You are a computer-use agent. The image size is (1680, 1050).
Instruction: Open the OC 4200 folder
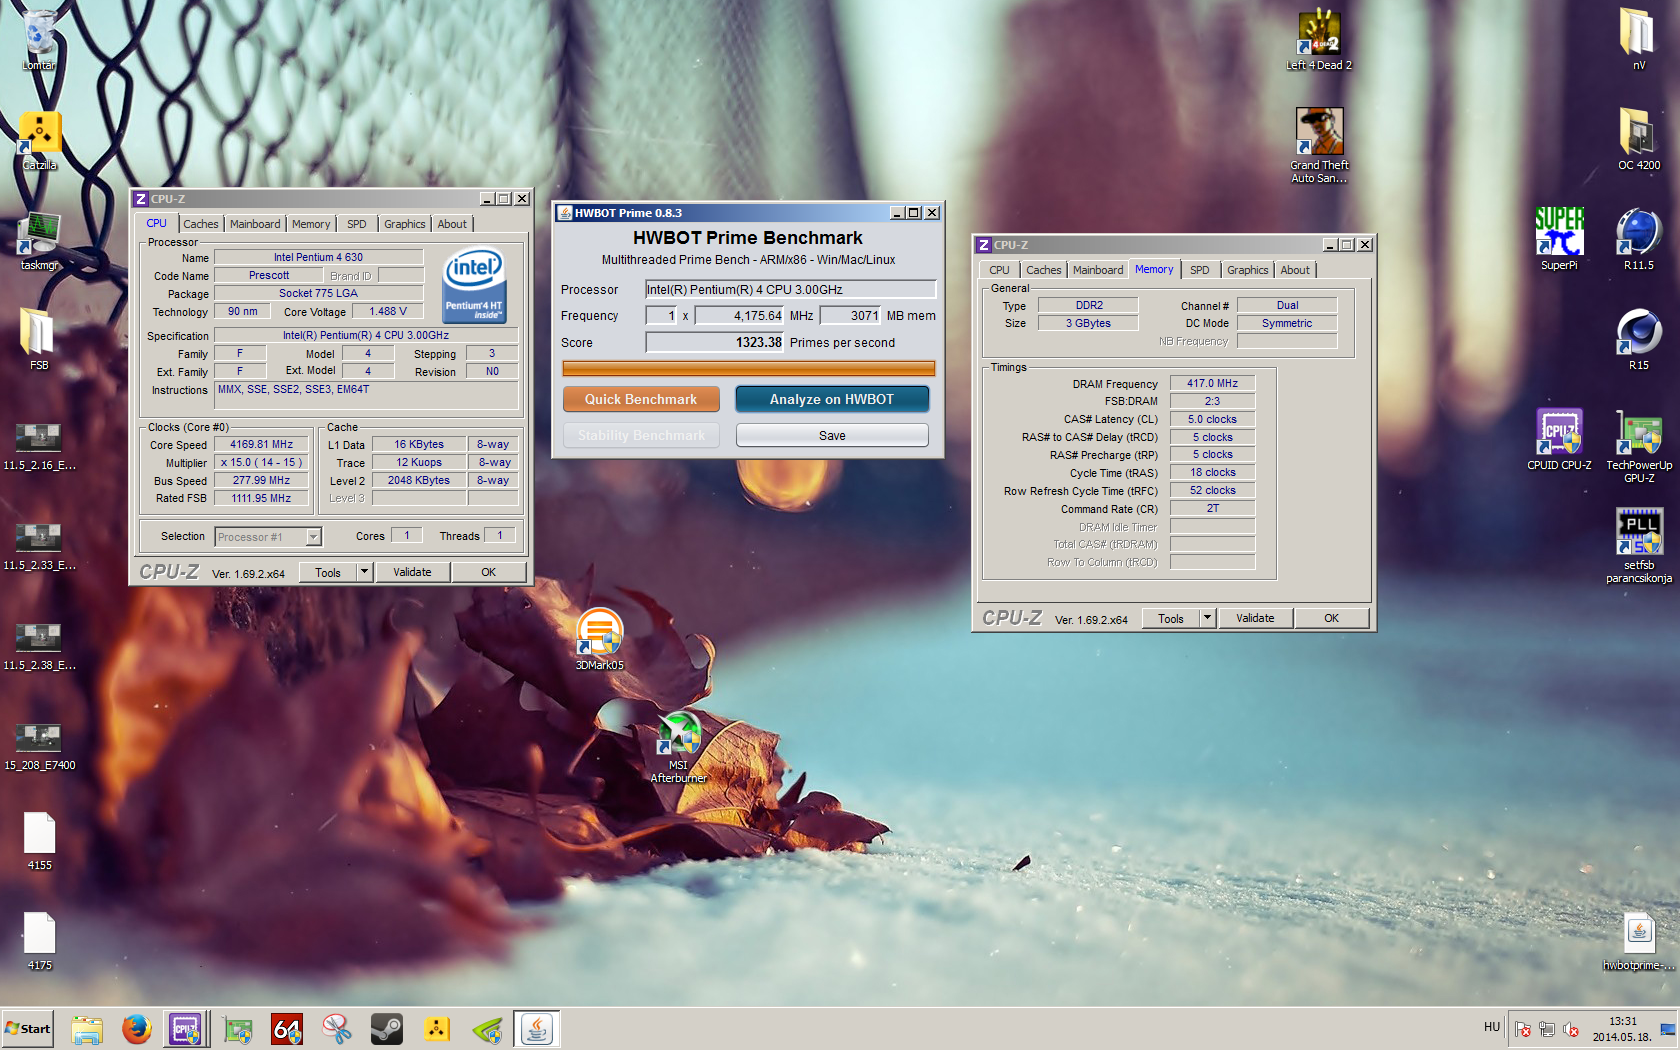click(x=1638, y=138)
